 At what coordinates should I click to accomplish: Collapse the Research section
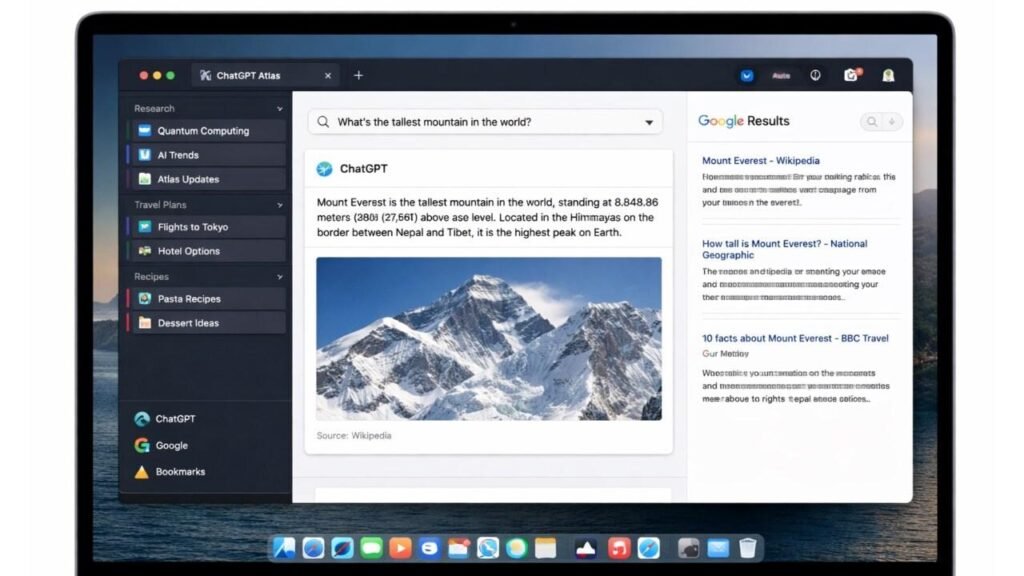point(280,109)
